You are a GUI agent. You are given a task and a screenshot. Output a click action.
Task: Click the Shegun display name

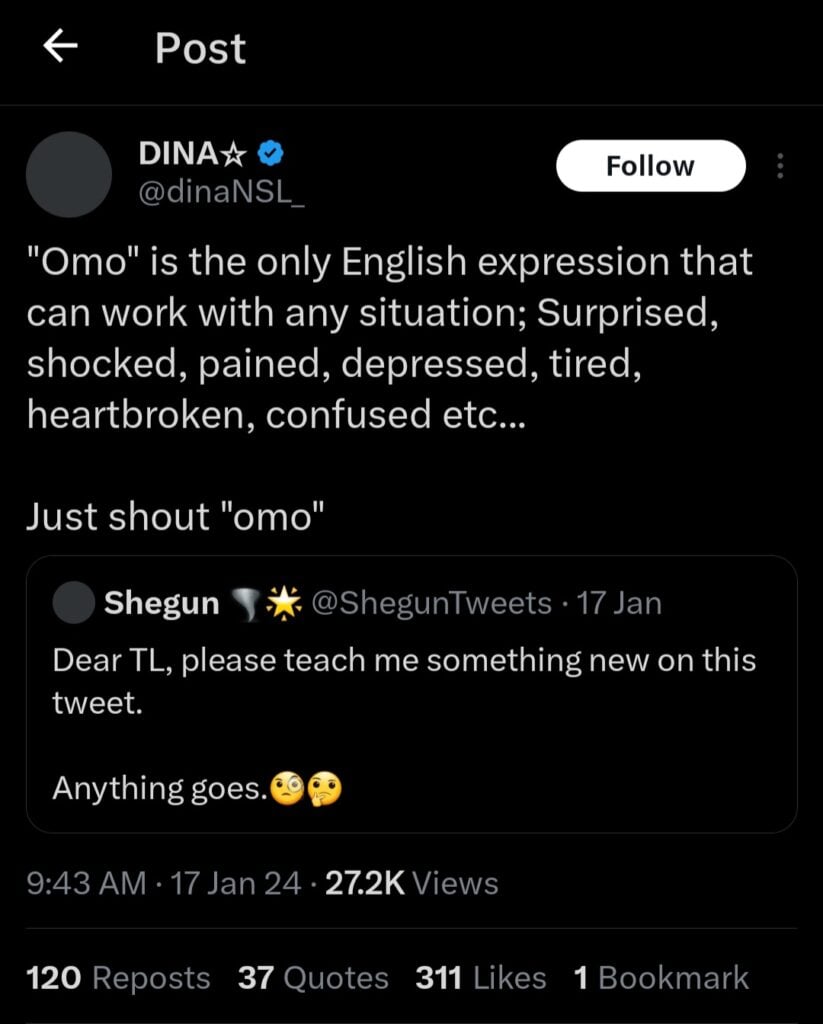161,603
